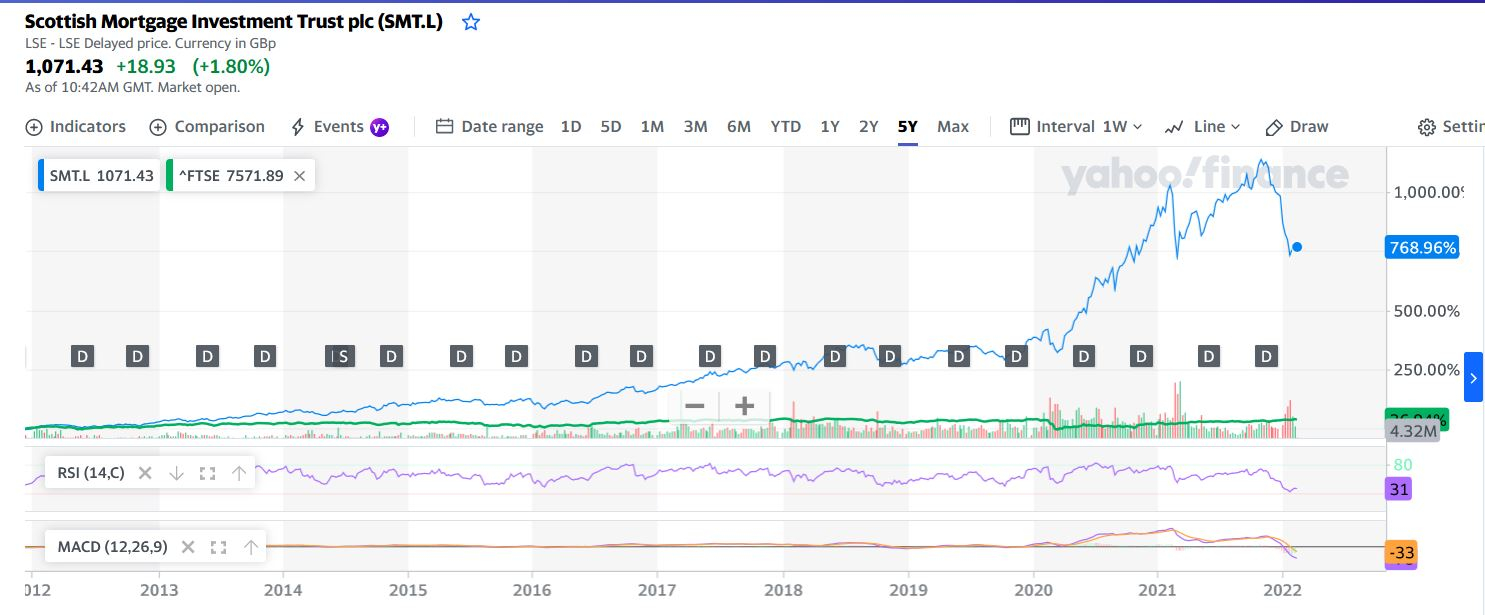1485x615 pixels.
Task: Click the line graph icon beside Line
Action: [x=1174, y=127]
